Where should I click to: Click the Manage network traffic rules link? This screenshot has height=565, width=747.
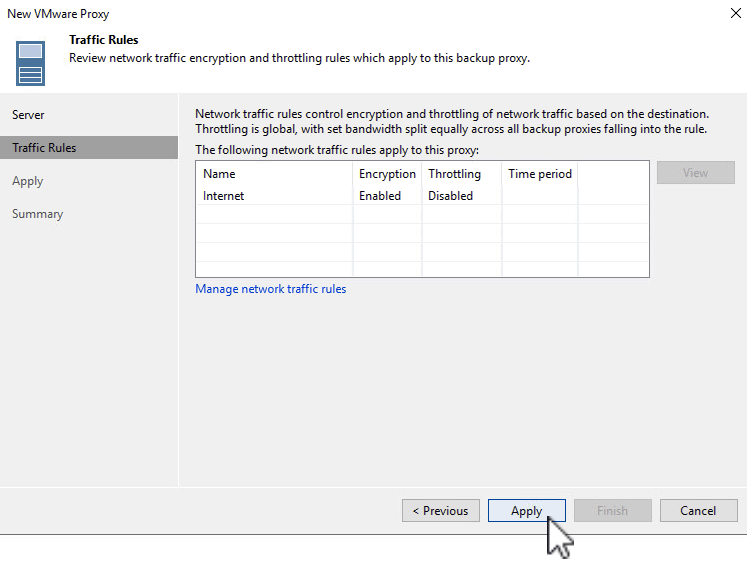coord(271,289)
